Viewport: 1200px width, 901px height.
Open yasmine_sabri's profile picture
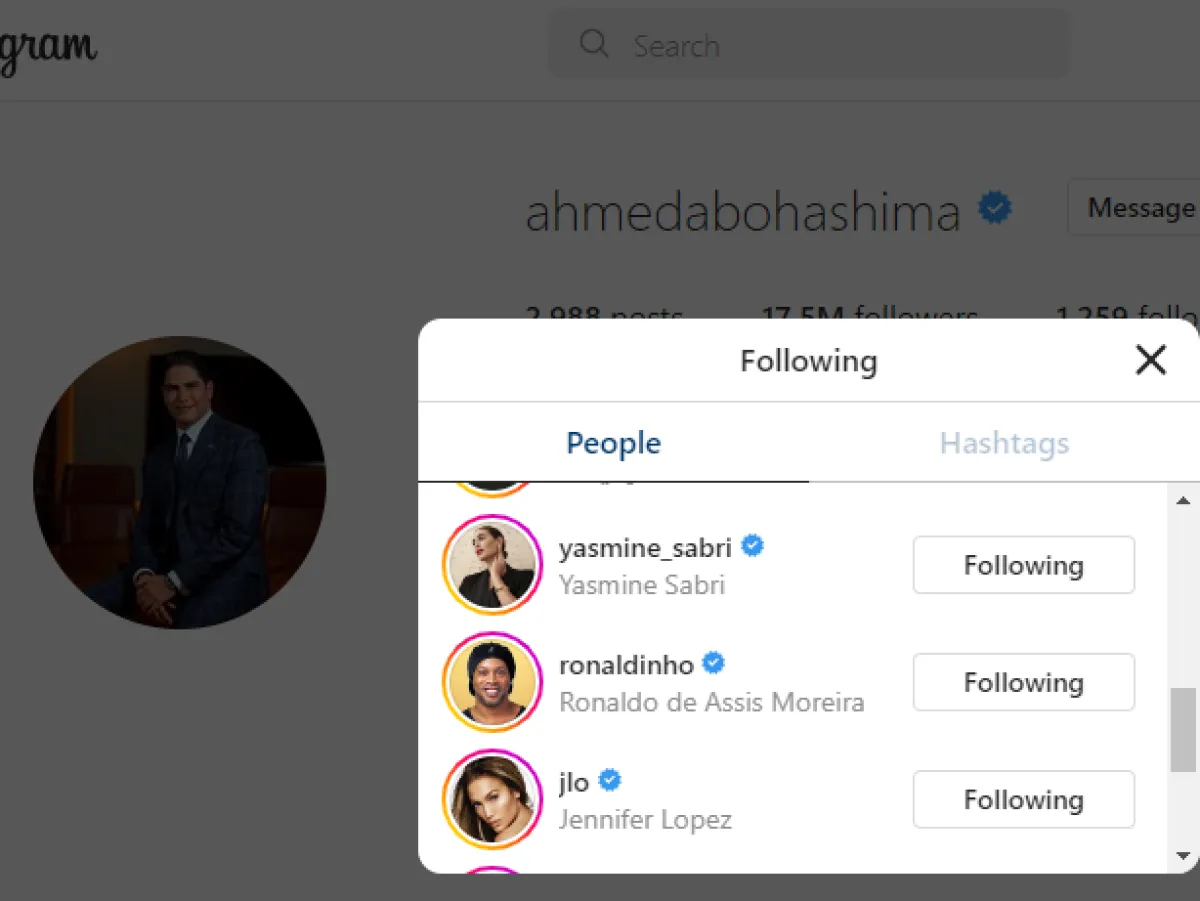[492, 565]
